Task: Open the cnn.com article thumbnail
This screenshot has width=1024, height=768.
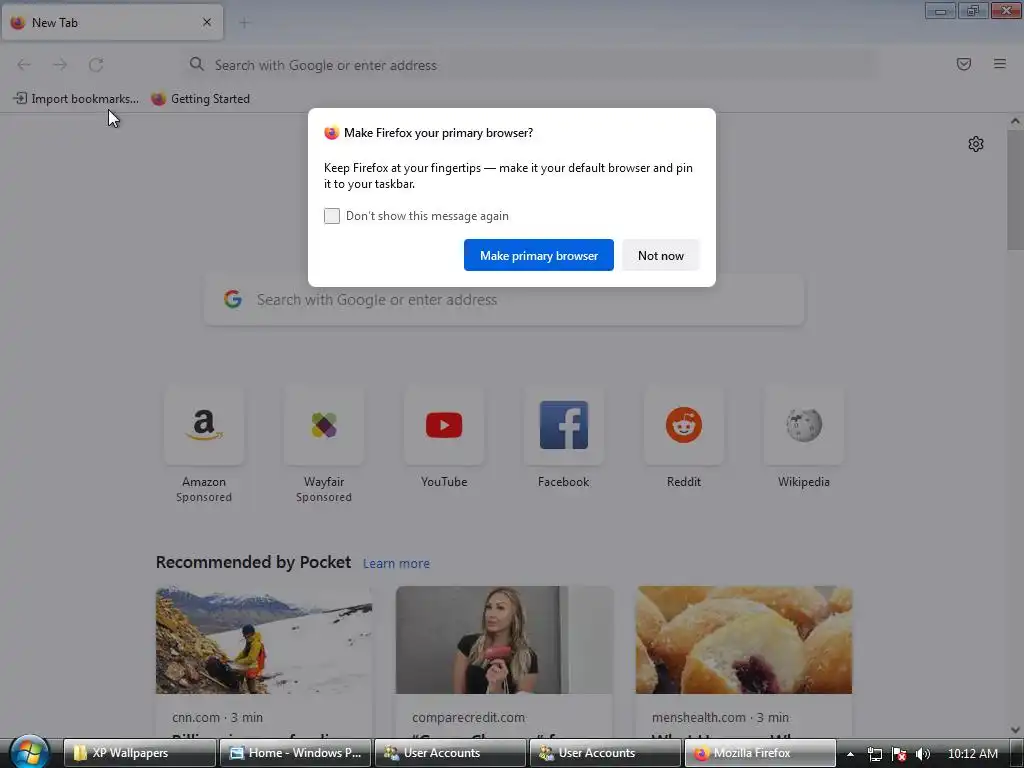Action: [x=264, y=640]
